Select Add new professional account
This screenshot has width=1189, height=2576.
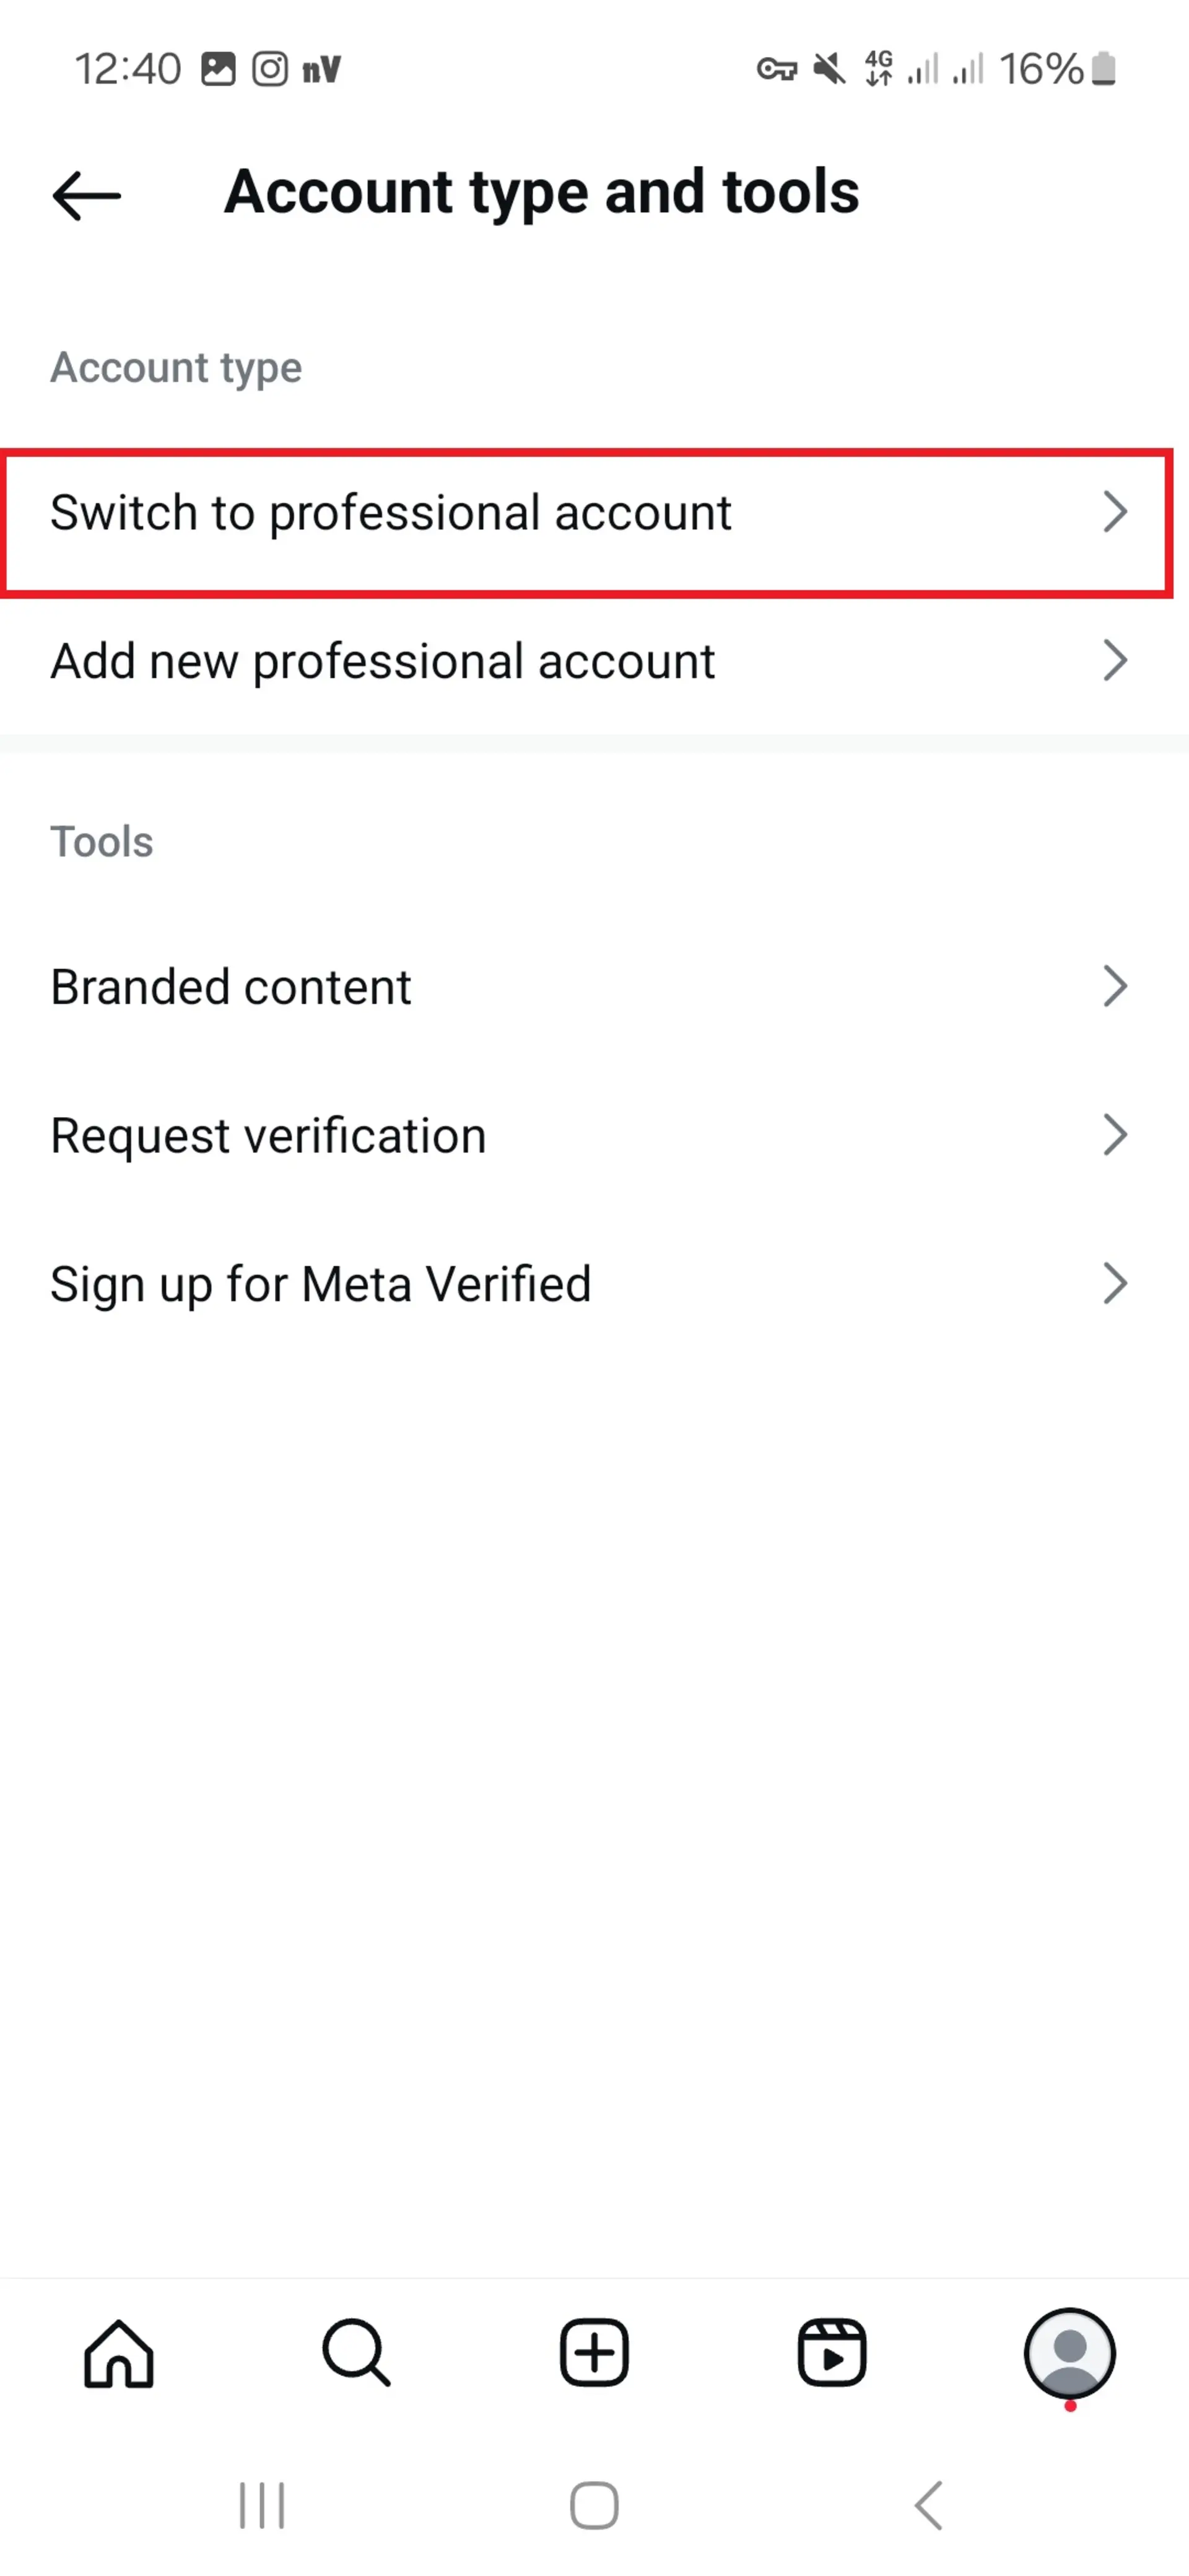[594, 661]
